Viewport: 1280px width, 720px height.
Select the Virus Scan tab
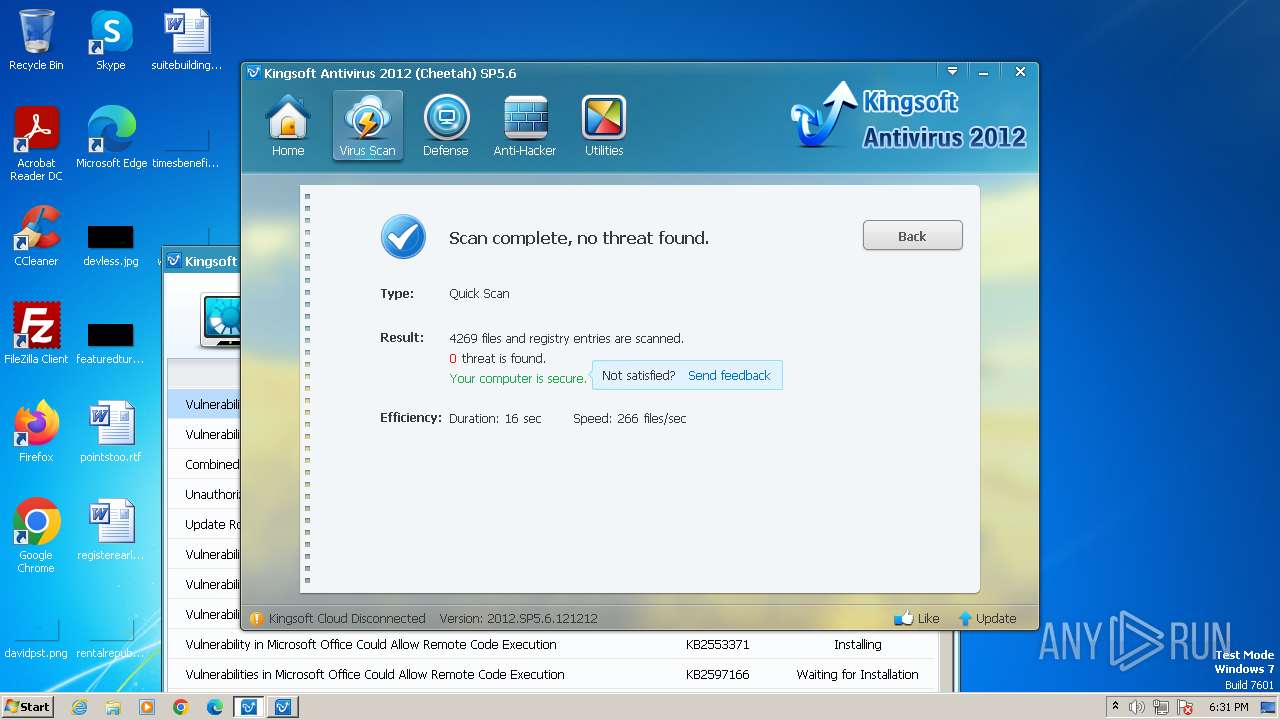pos(367,126)
